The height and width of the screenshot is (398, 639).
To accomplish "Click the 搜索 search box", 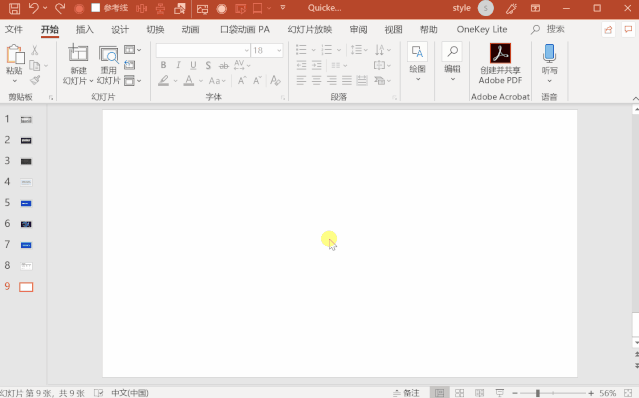I will coord(548,29).
